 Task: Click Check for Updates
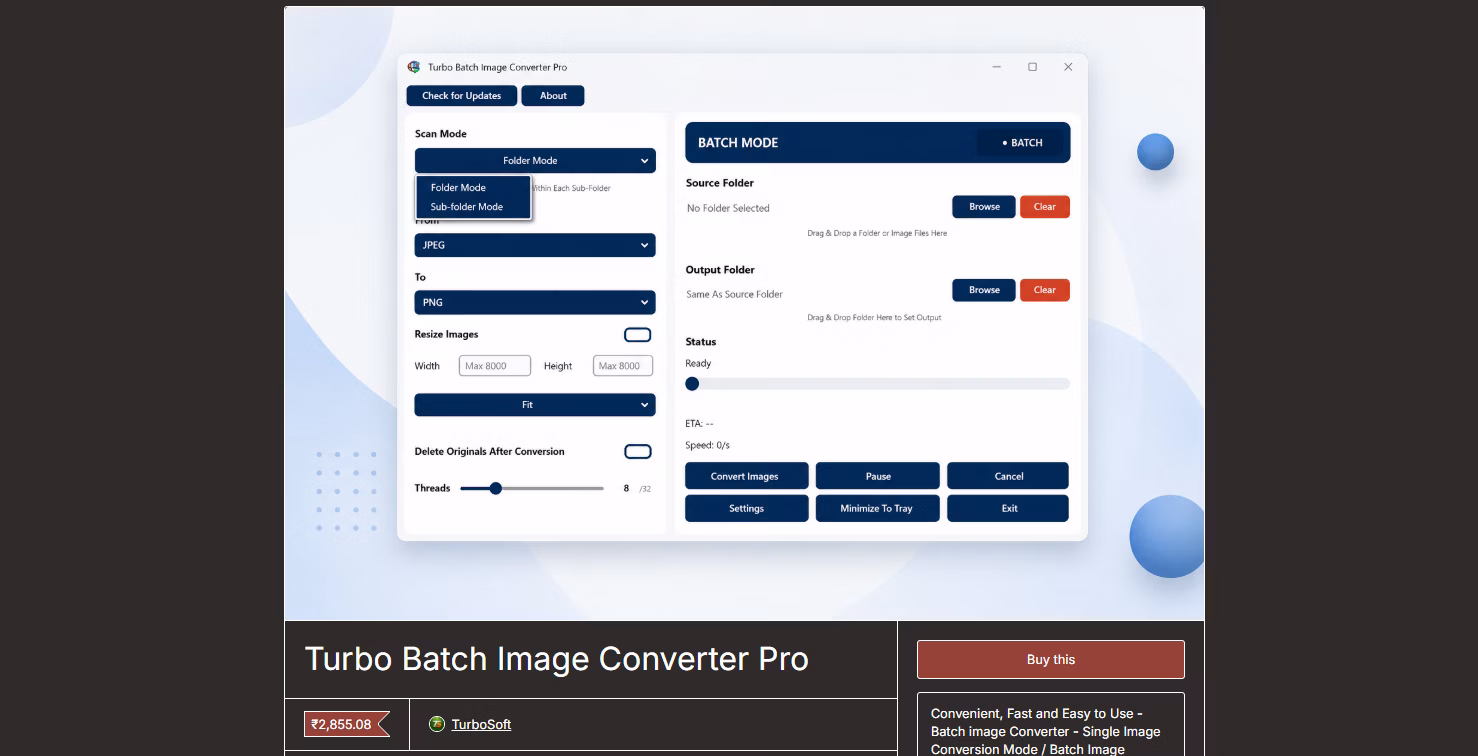462,96
